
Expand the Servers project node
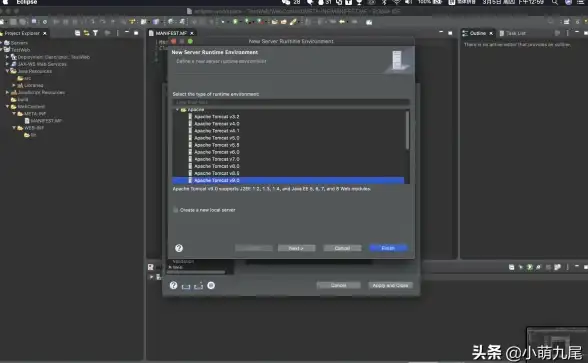[1, 43]
